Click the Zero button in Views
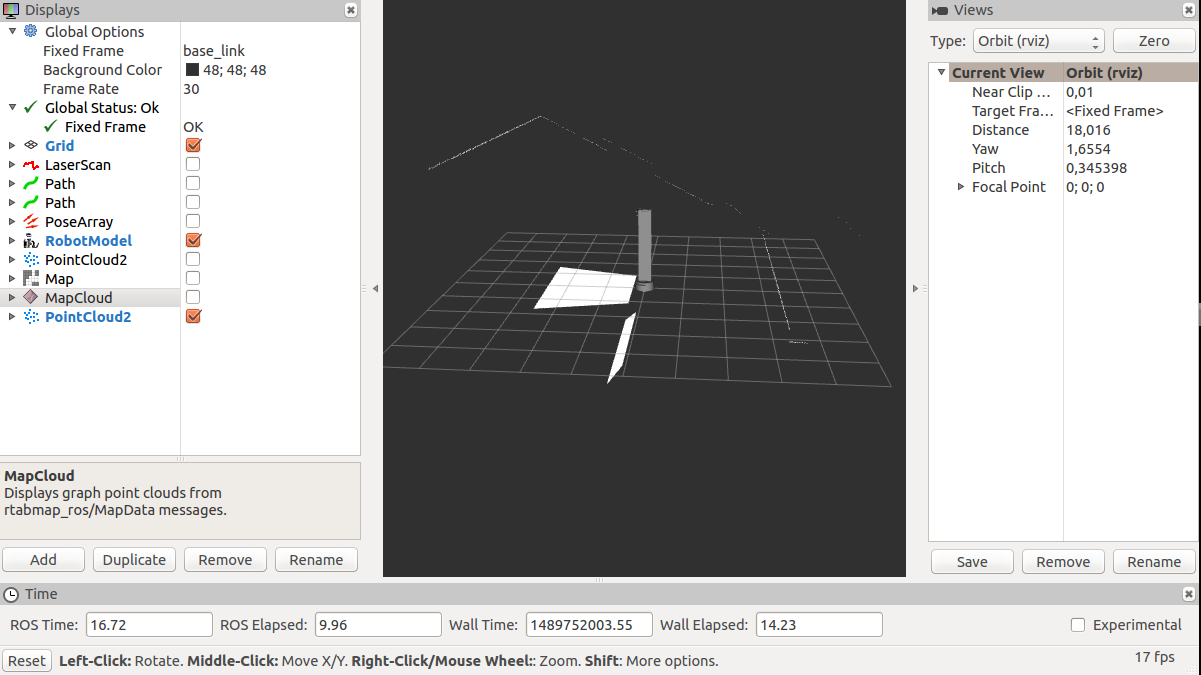This screenshot has width=1201, height=675. [x=1153, y=42]
